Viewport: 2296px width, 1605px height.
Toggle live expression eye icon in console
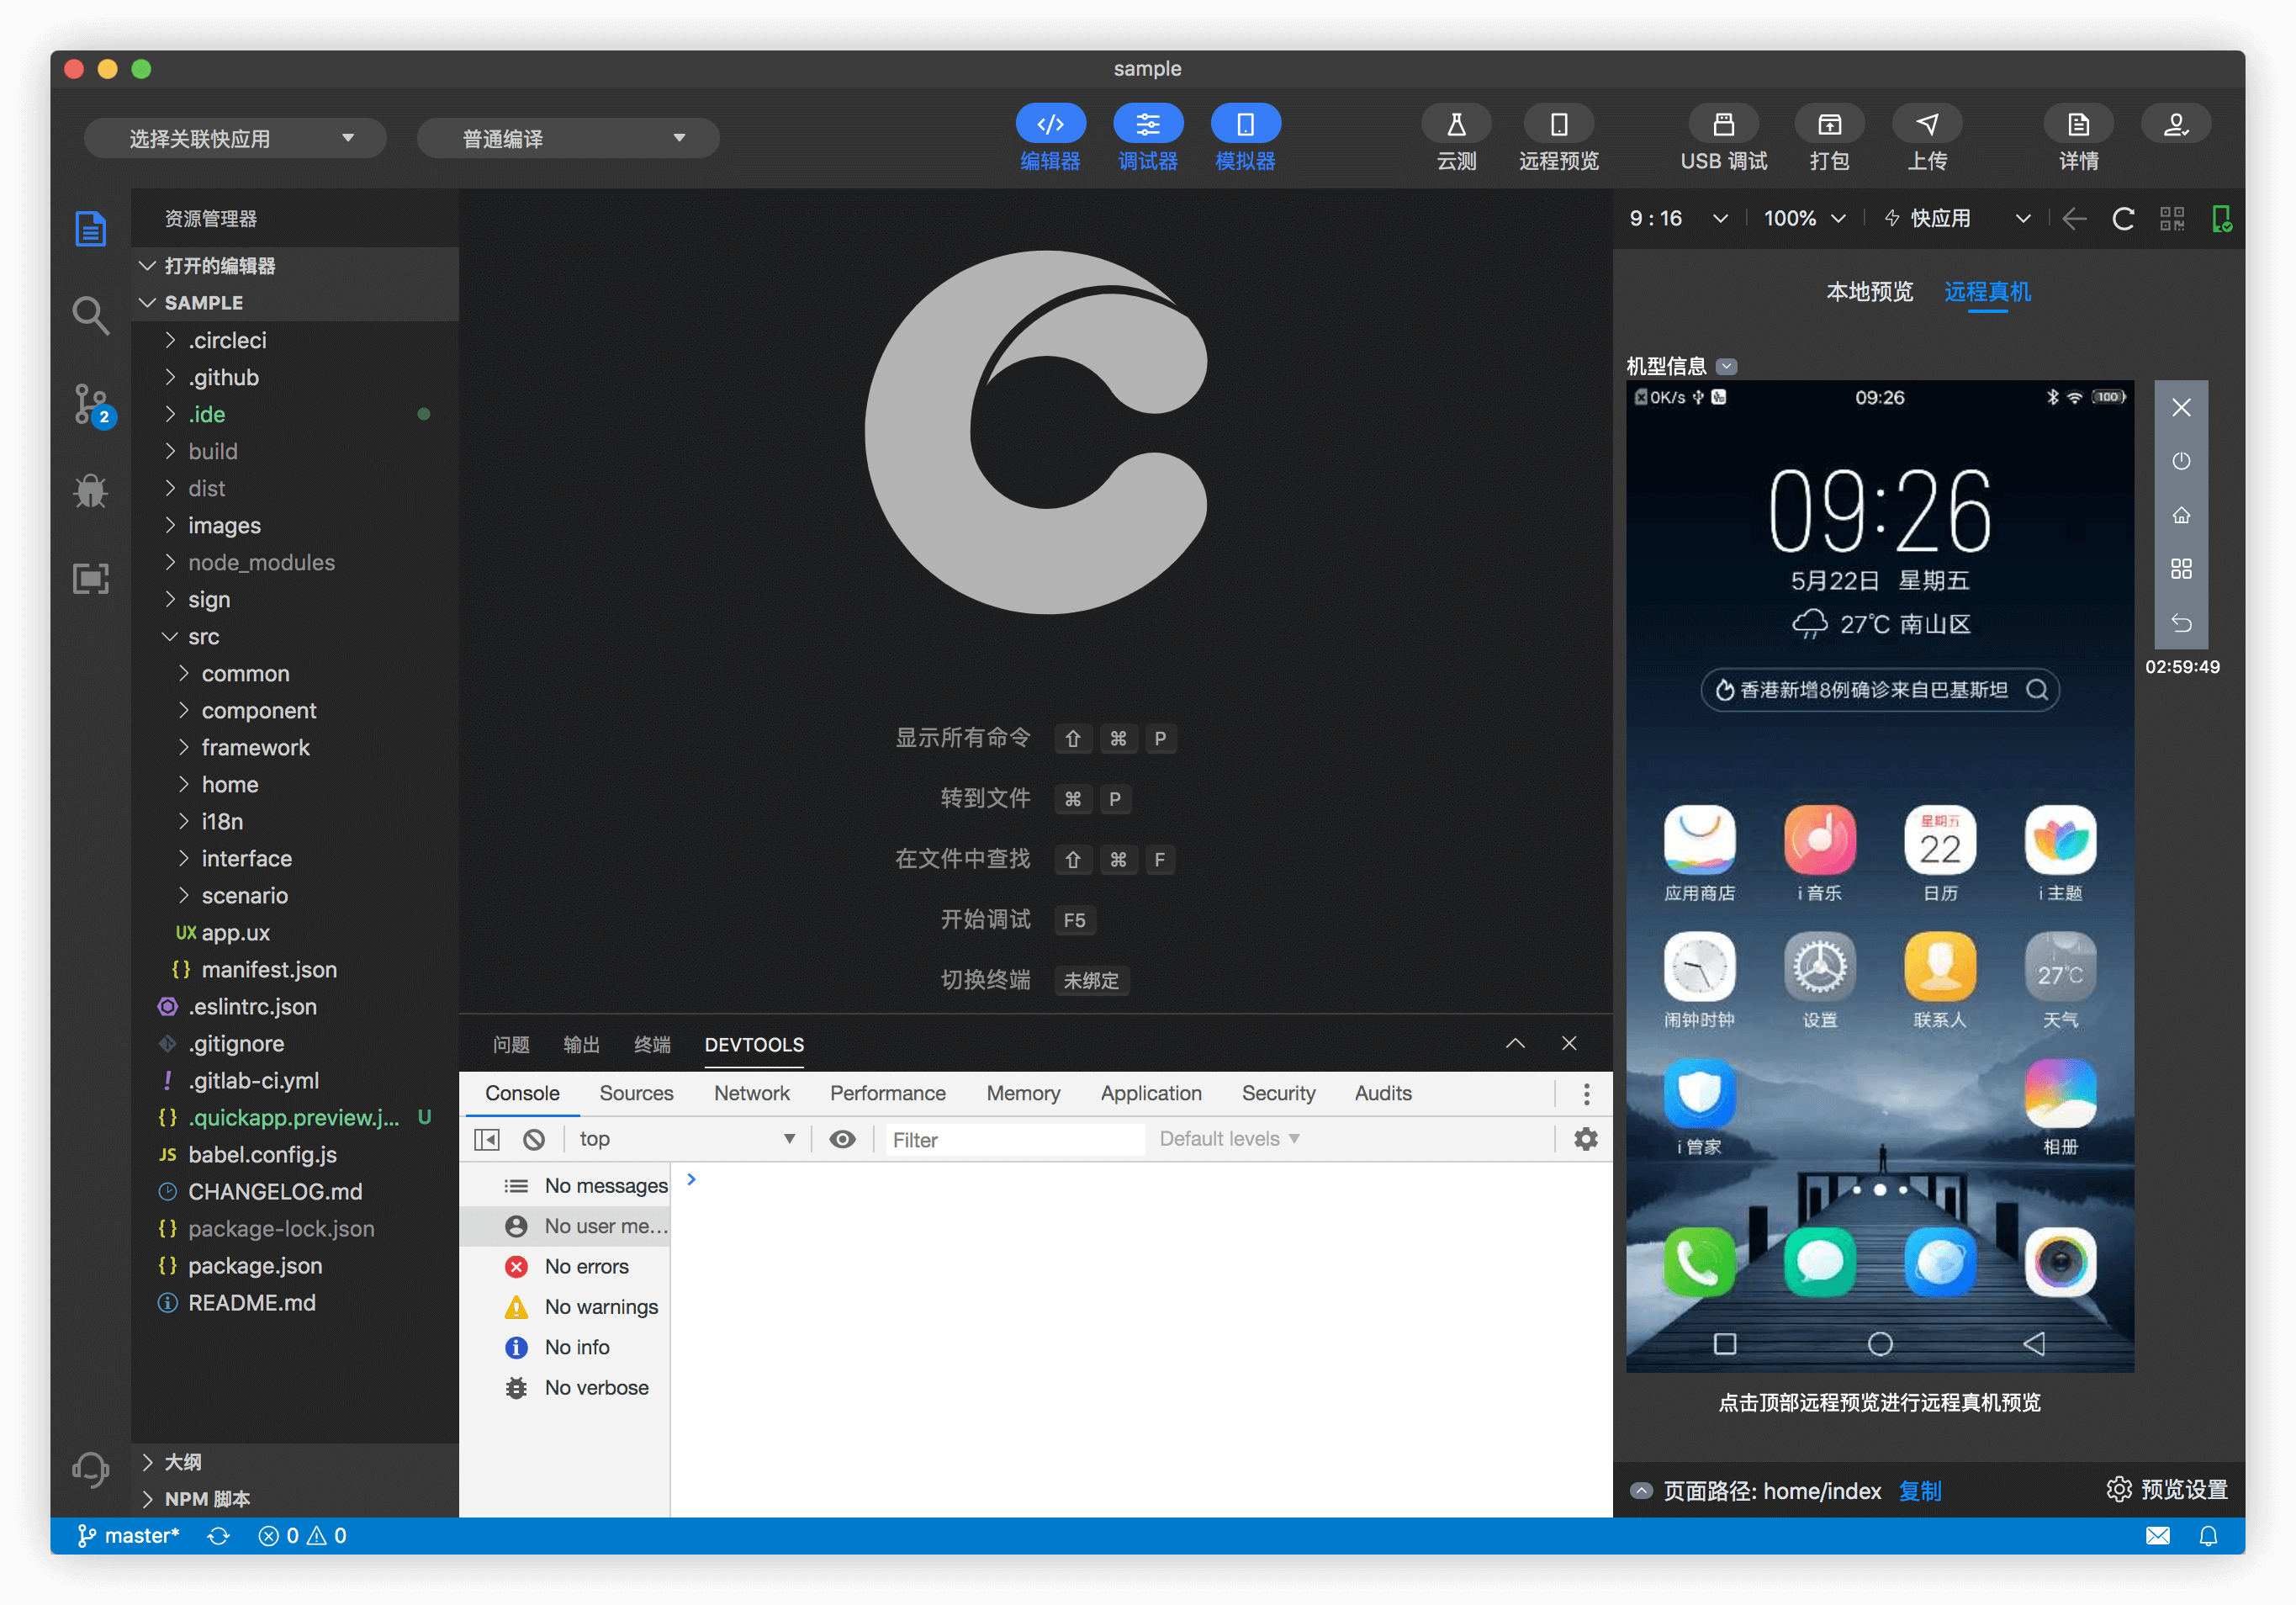tap(842, 1139)
